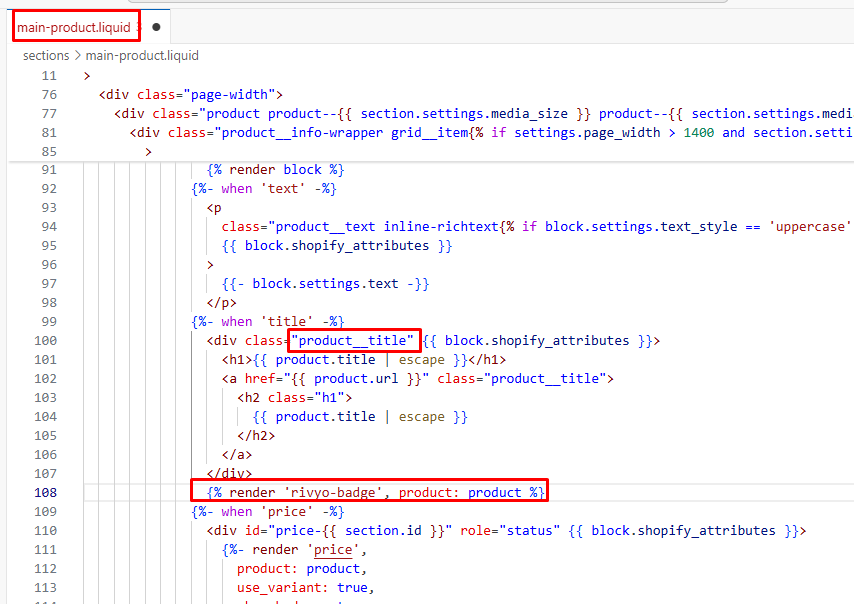Click the 1400 number in sticky line 81
This screenshot has width=854, height=604.
pyautogui.click(x=699, y=133)
